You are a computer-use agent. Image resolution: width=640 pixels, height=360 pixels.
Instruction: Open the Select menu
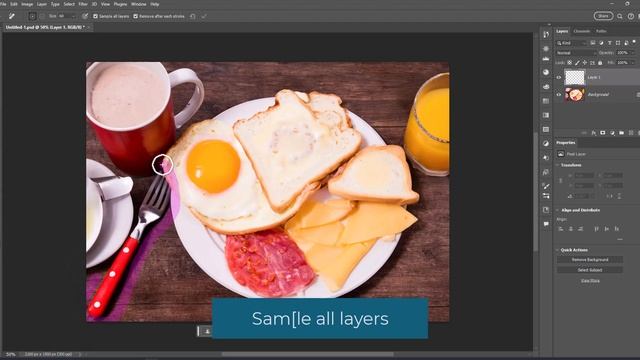pyautogui.click(x=69, y=4)
